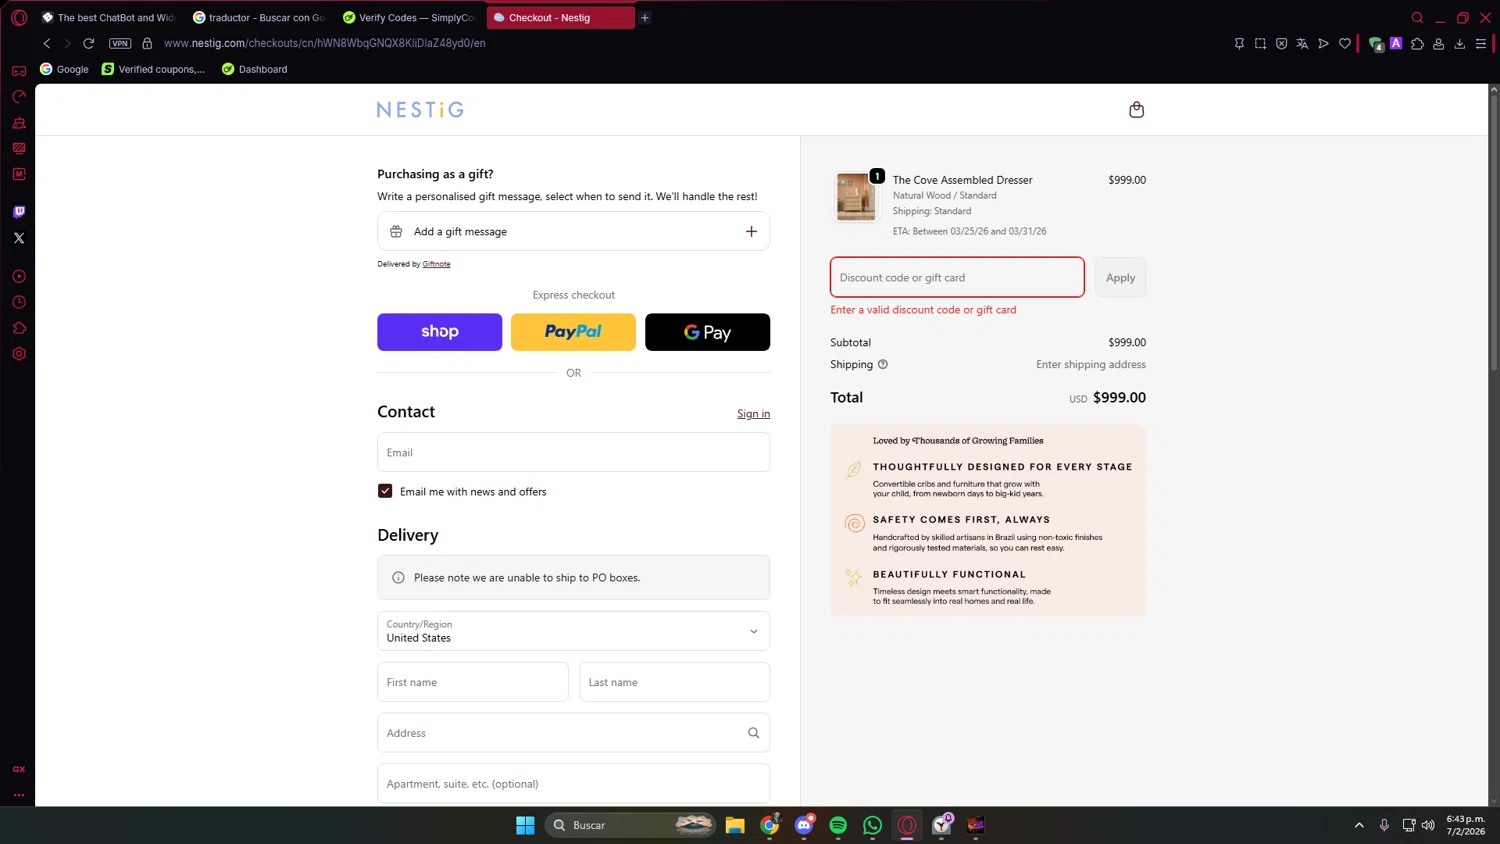The height and width of the screenshot is (844, 1500).
Task: Click The Cove Assembled Dresser thumbnail
Action: pos(856,196)
